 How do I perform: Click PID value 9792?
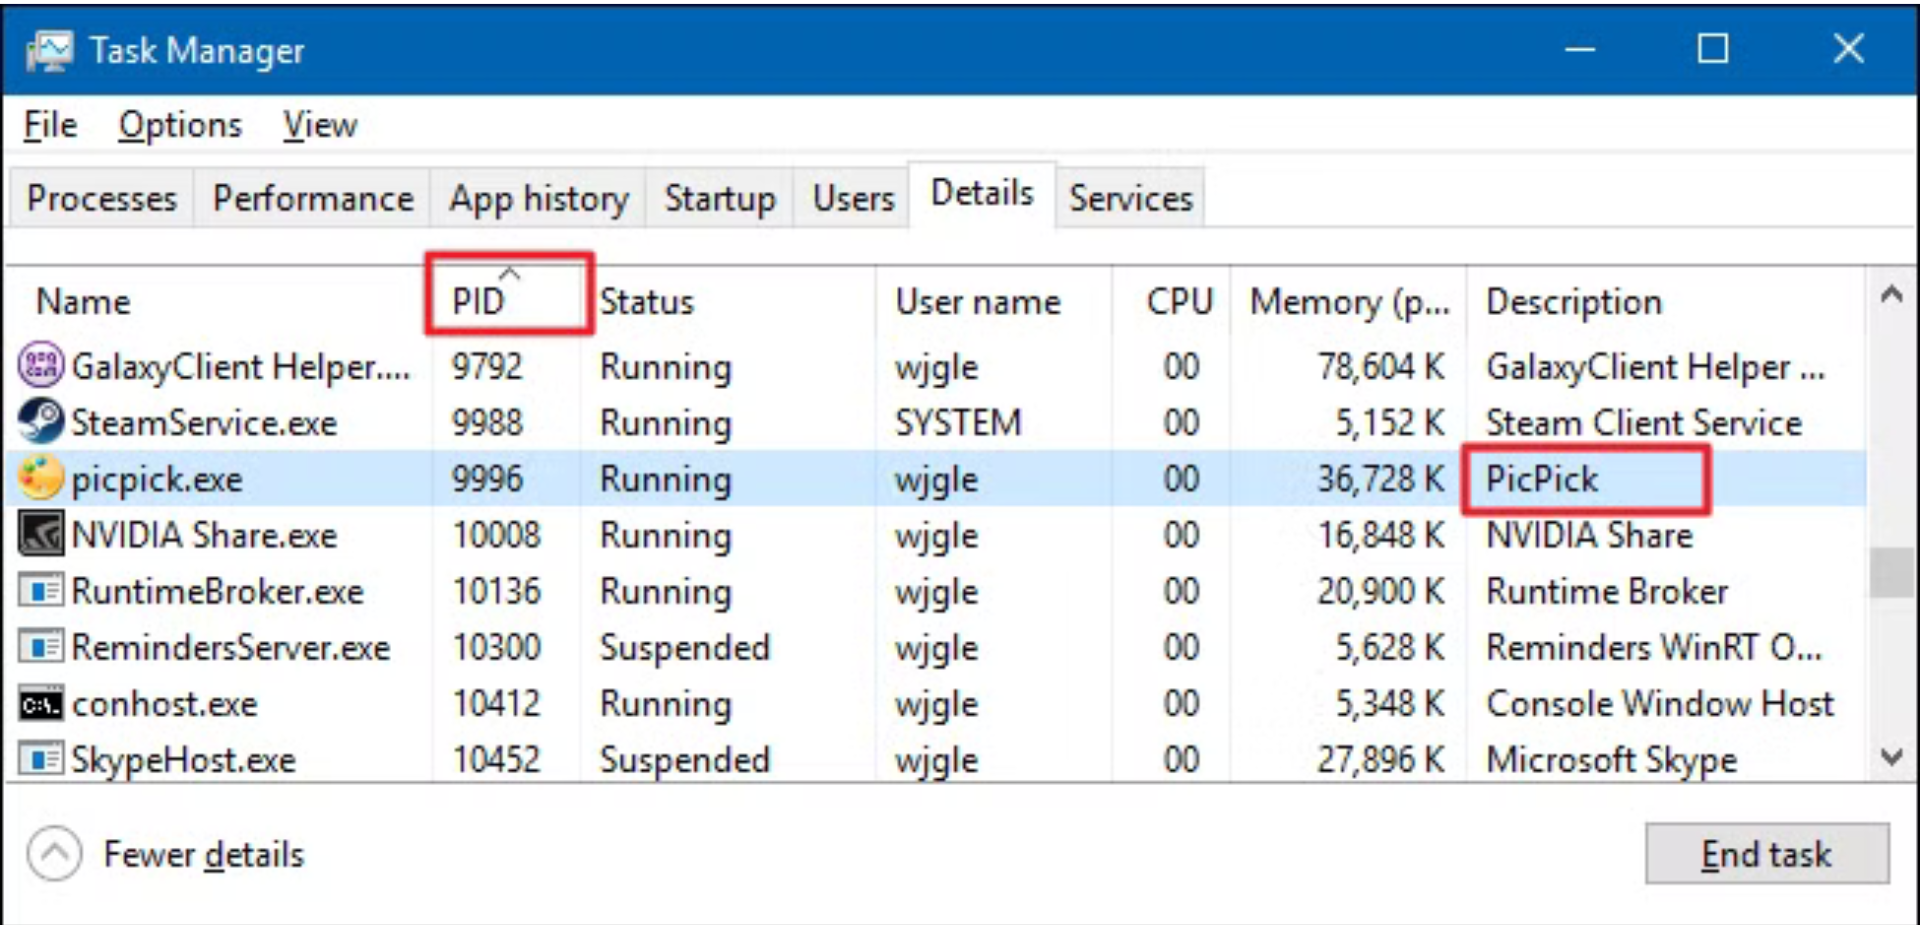pos(487,367)
